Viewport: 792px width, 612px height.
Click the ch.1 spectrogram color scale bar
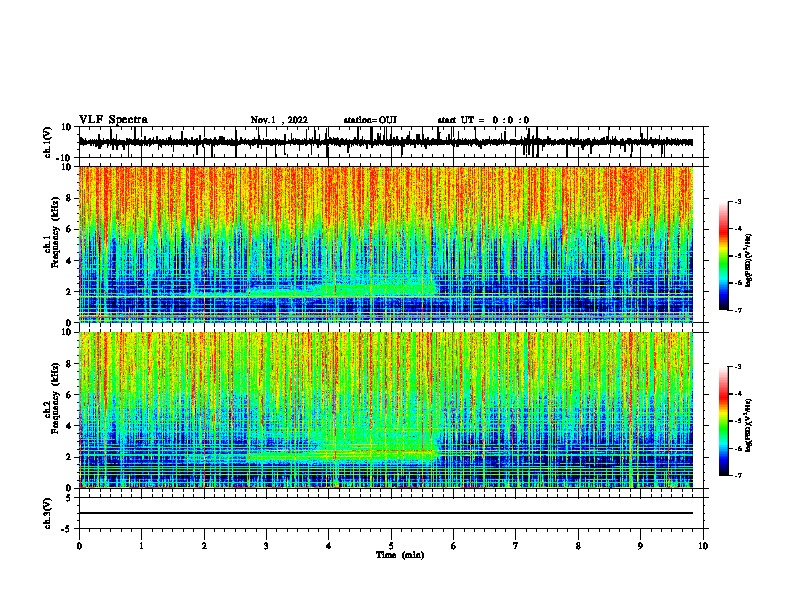(724, 256)
